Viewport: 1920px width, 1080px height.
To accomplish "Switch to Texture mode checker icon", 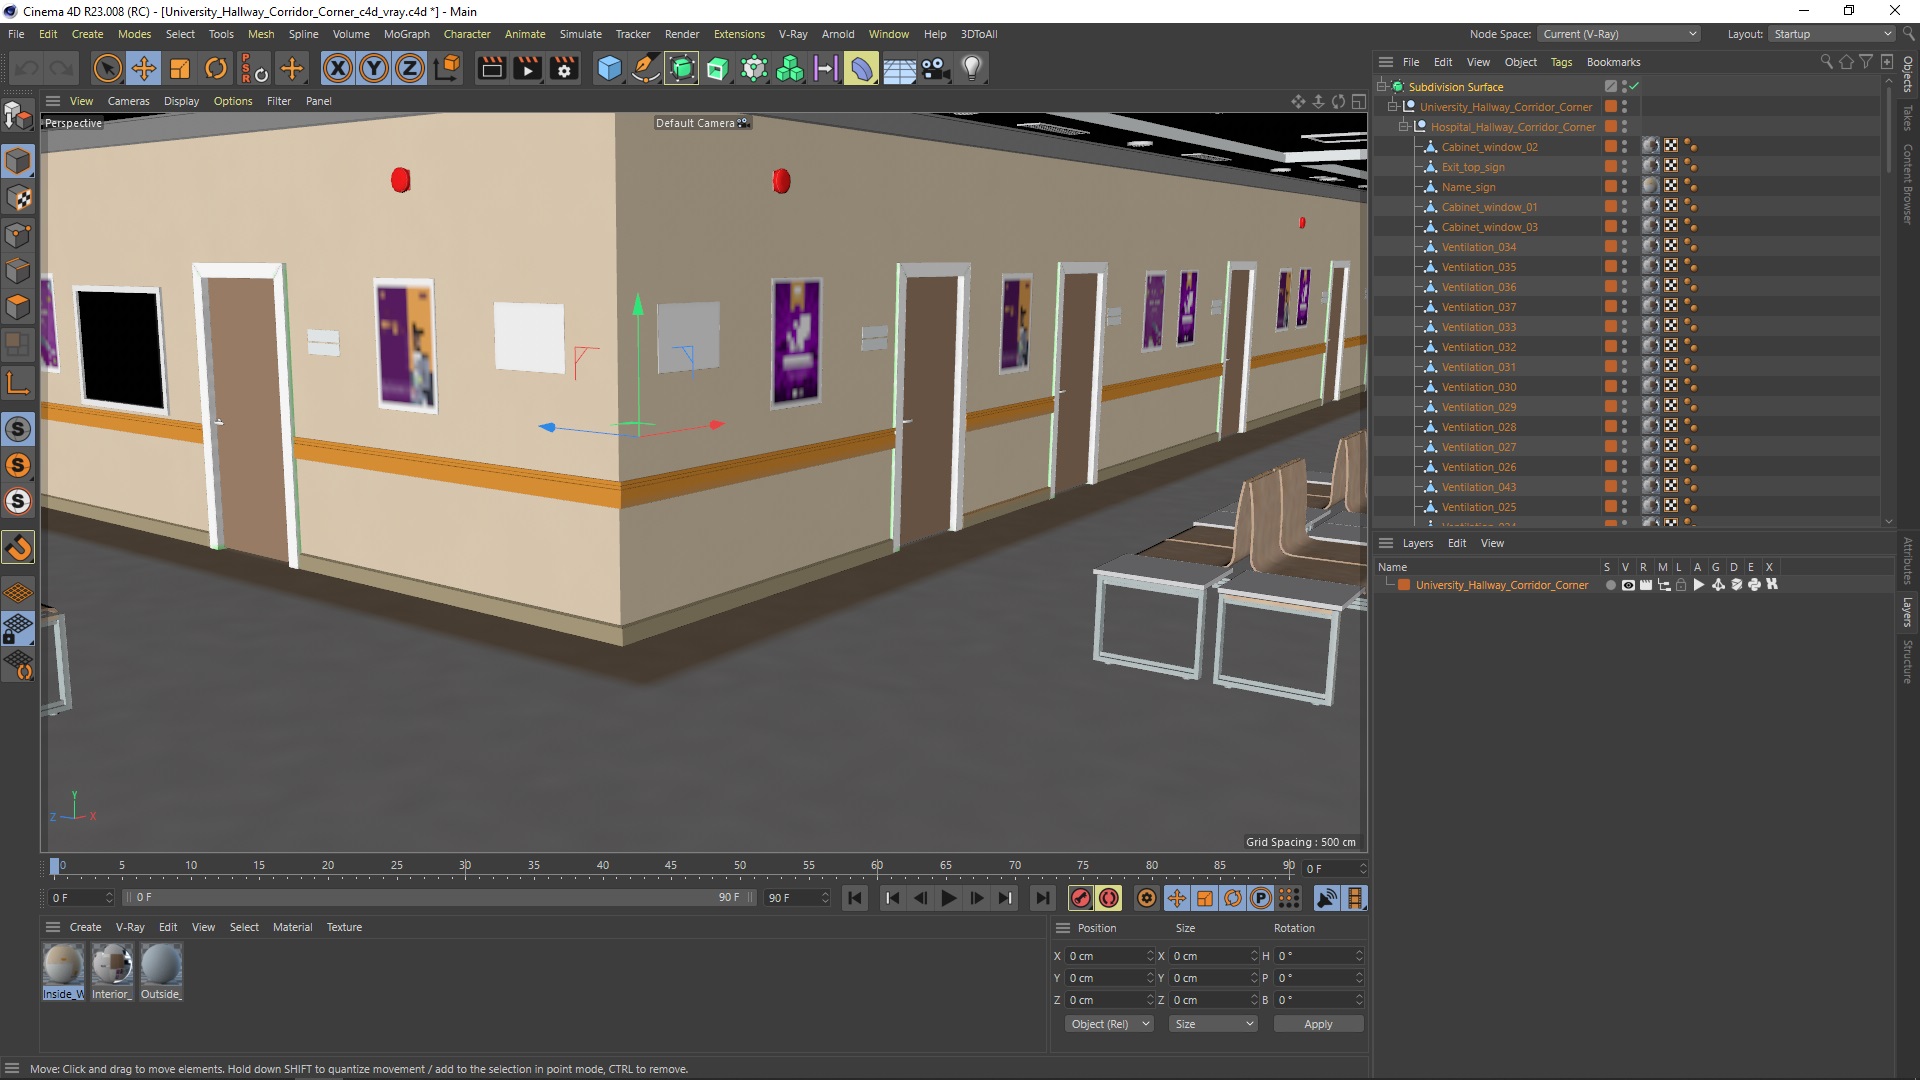I will (18, 198).
